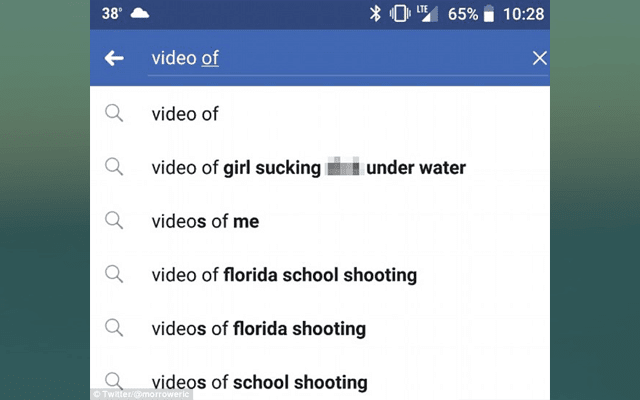Tap the 38° temperature reading
The width and height of the screenshot is (640, 400).
coord(111,14)
